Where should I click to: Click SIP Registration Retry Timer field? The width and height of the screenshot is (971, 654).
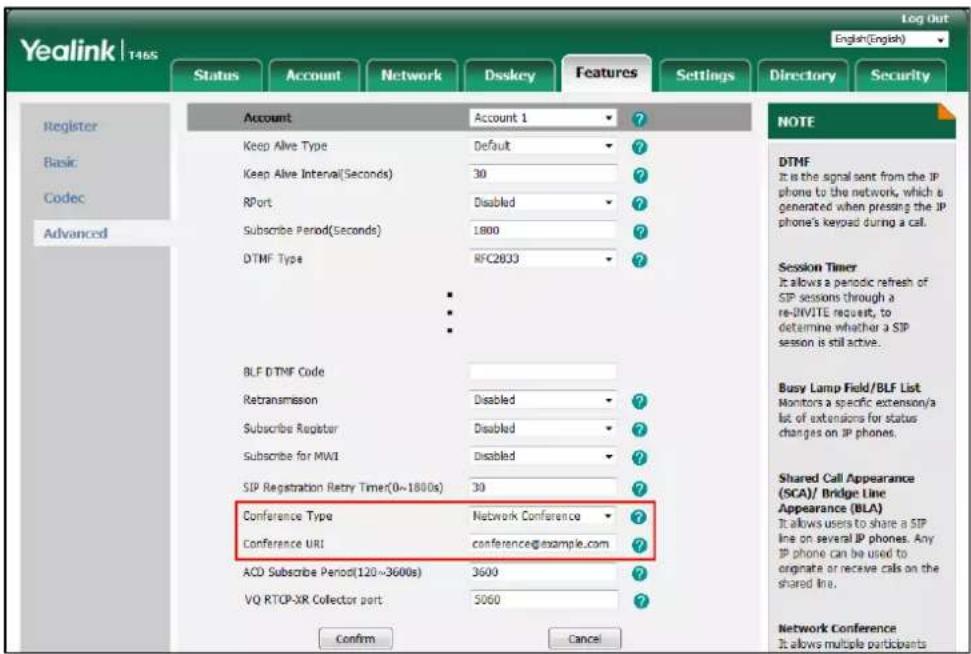pos(543,487)
